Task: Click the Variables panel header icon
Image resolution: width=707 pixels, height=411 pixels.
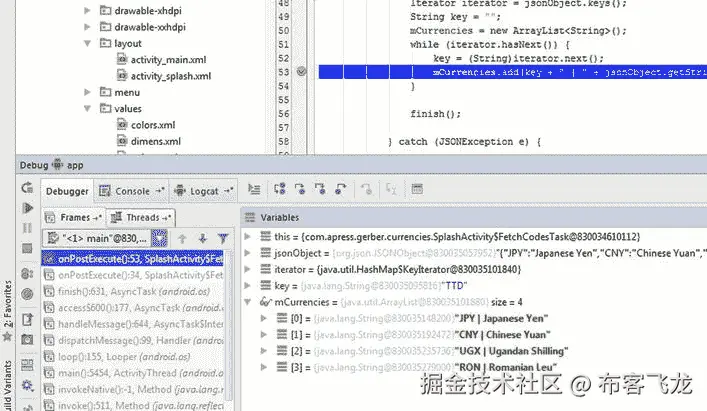Action: tap(250, 218)
